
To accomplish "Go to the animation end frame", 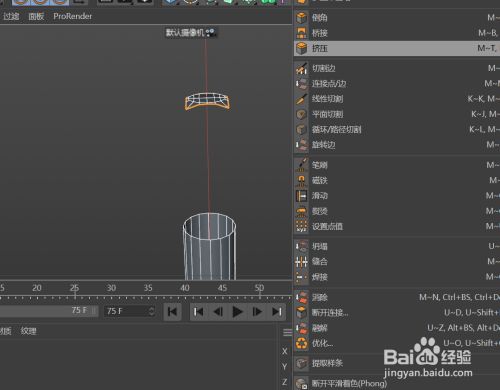I will pos(277,312).
